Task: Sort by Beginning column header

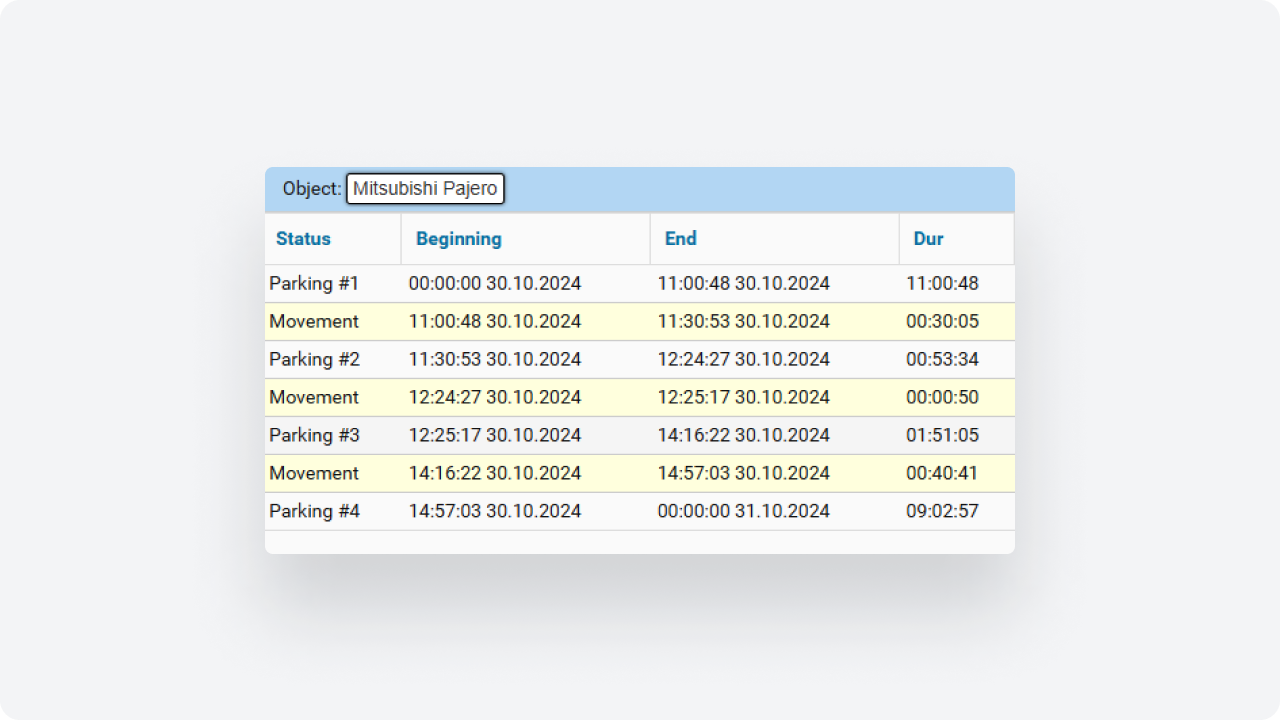Action: click(458, 239)
